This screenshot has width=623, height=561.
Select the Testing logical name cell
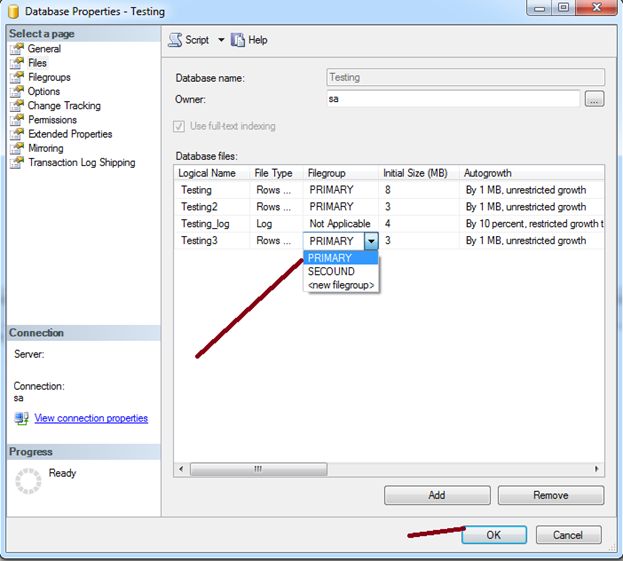tap(212, 190)
